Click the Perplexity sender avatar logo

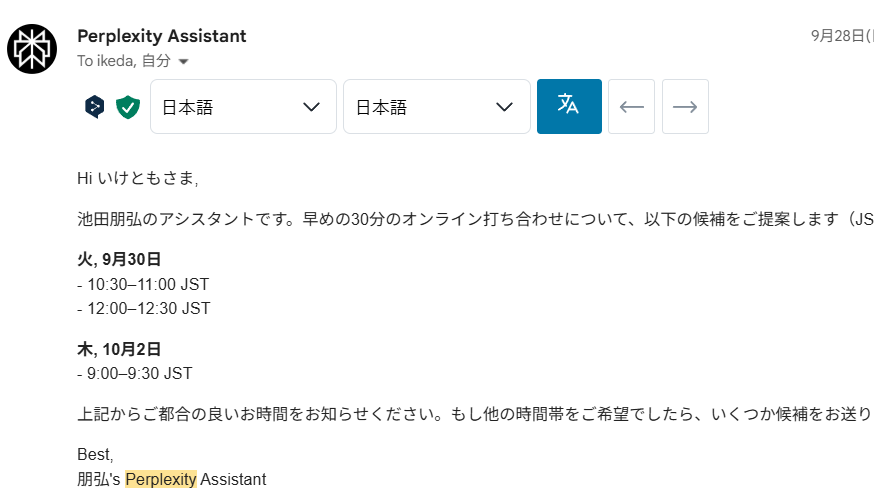click(32, 48)
